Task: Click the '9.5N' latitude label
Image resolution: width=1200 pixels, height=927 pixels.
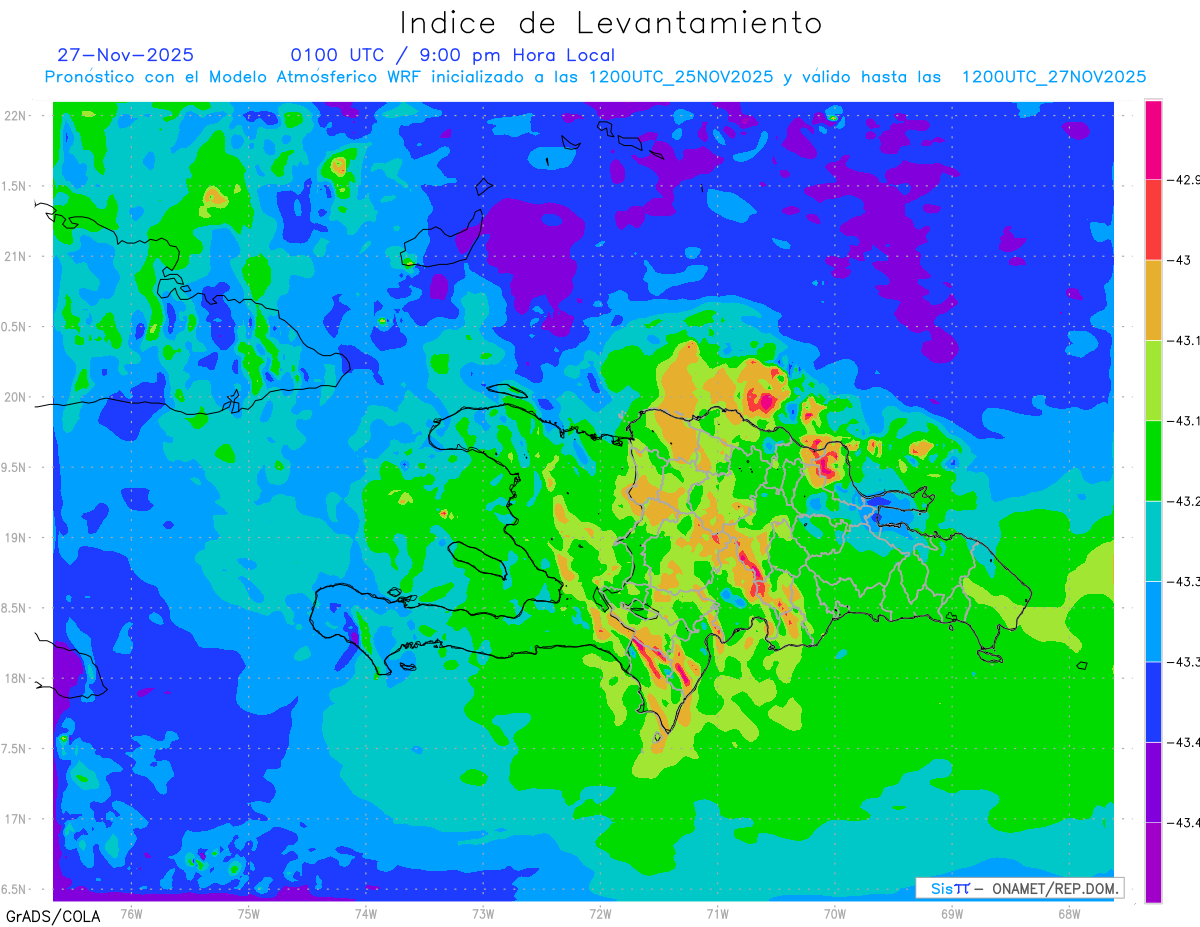Action: coord(13,467)
